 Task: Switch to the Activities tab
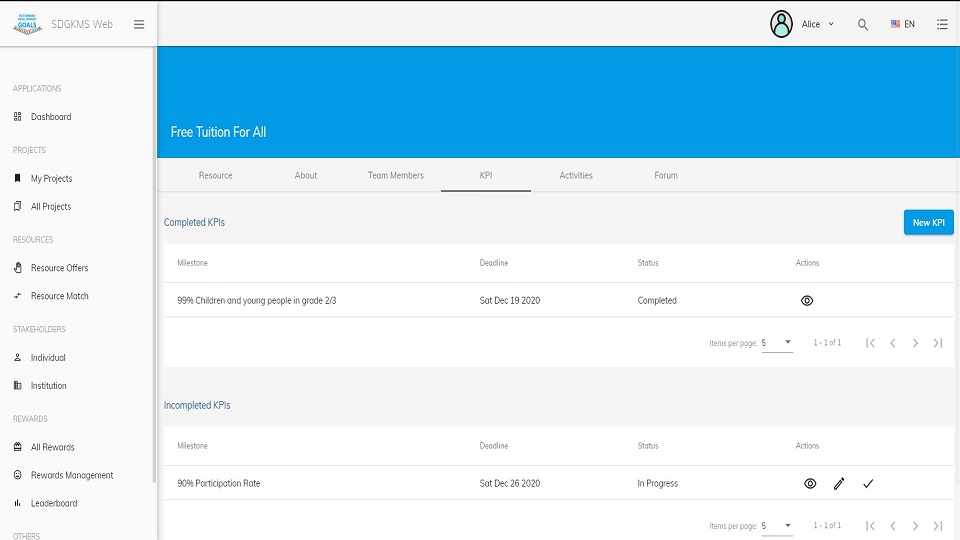pyautogui.click(x=576, y=175)
